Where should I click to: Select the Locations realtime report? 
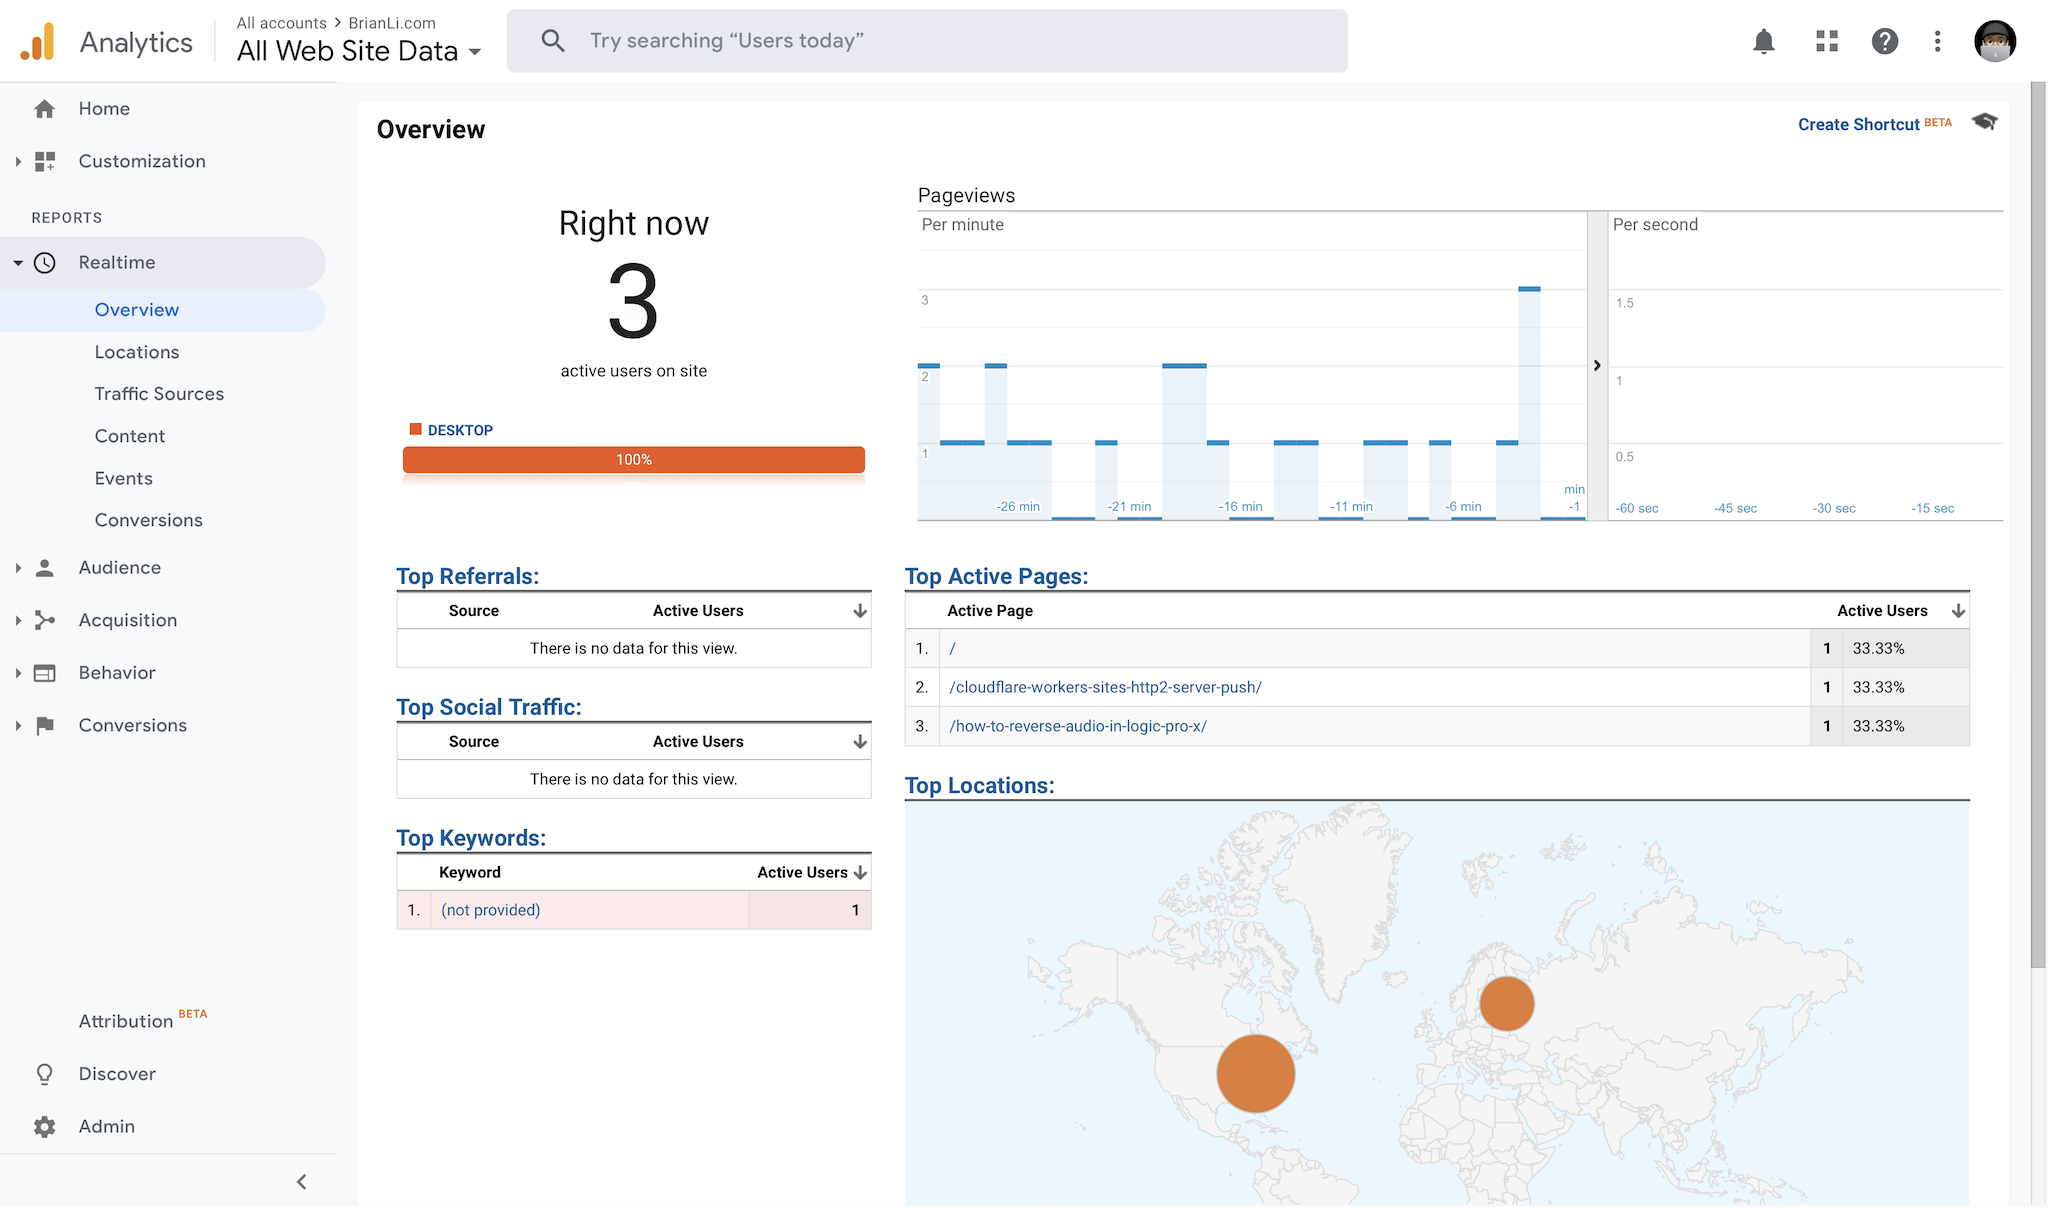pyautogui.click(x=136, y=351)
